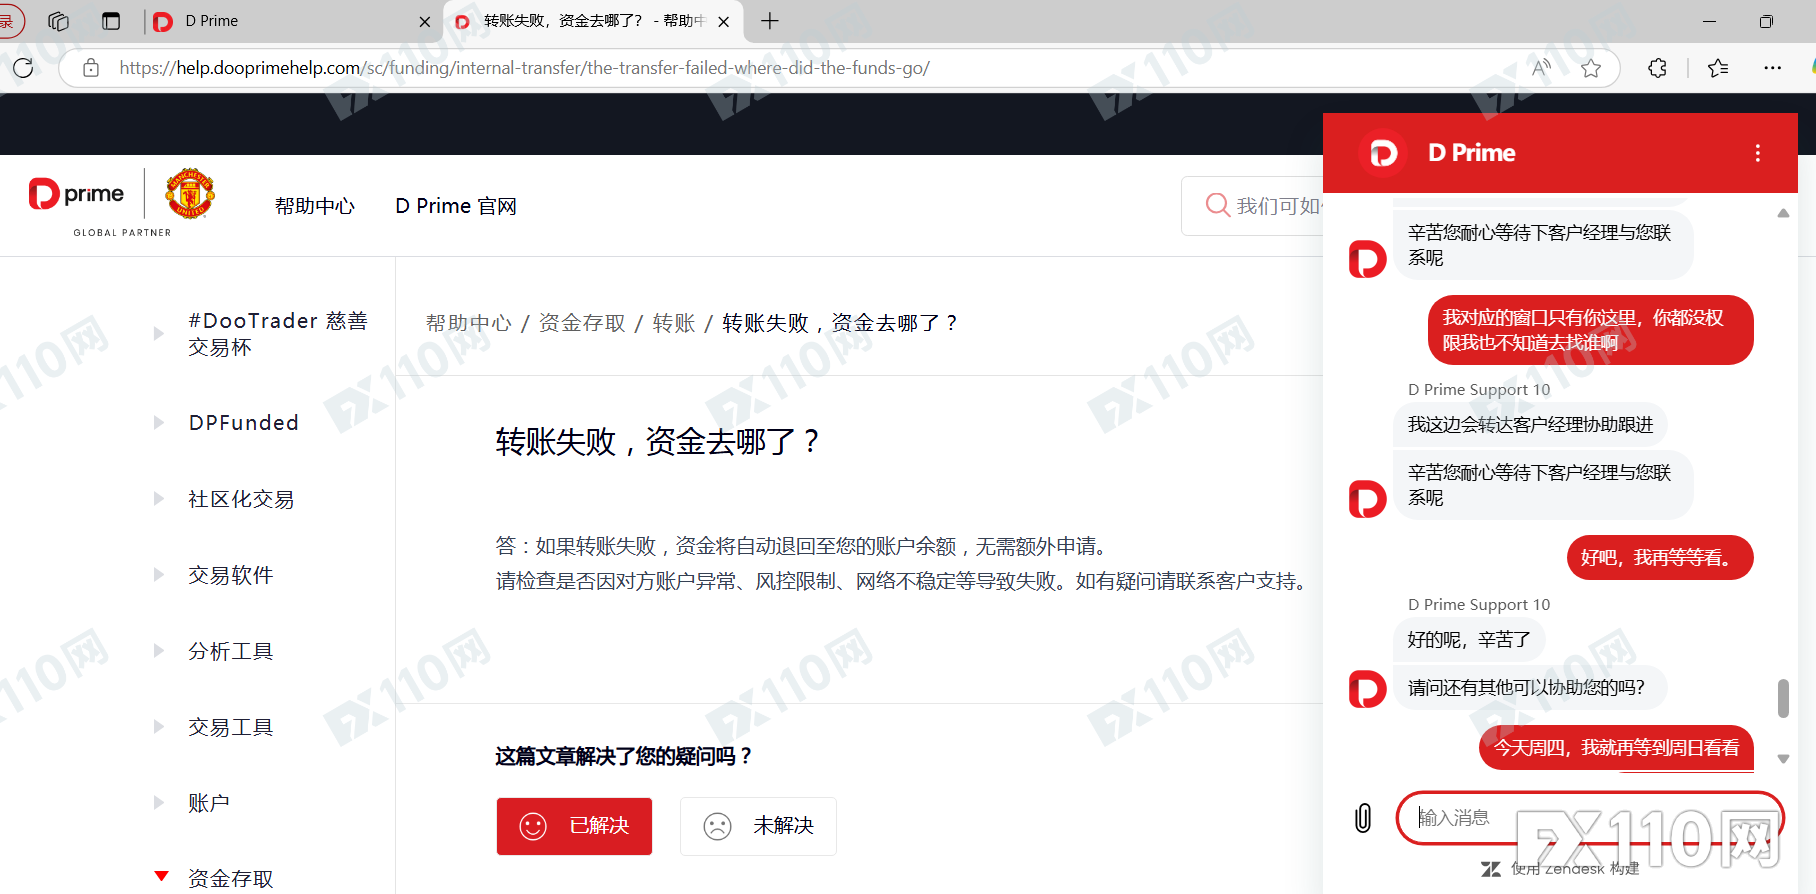Click the site lock info icon

click(91, 68)
